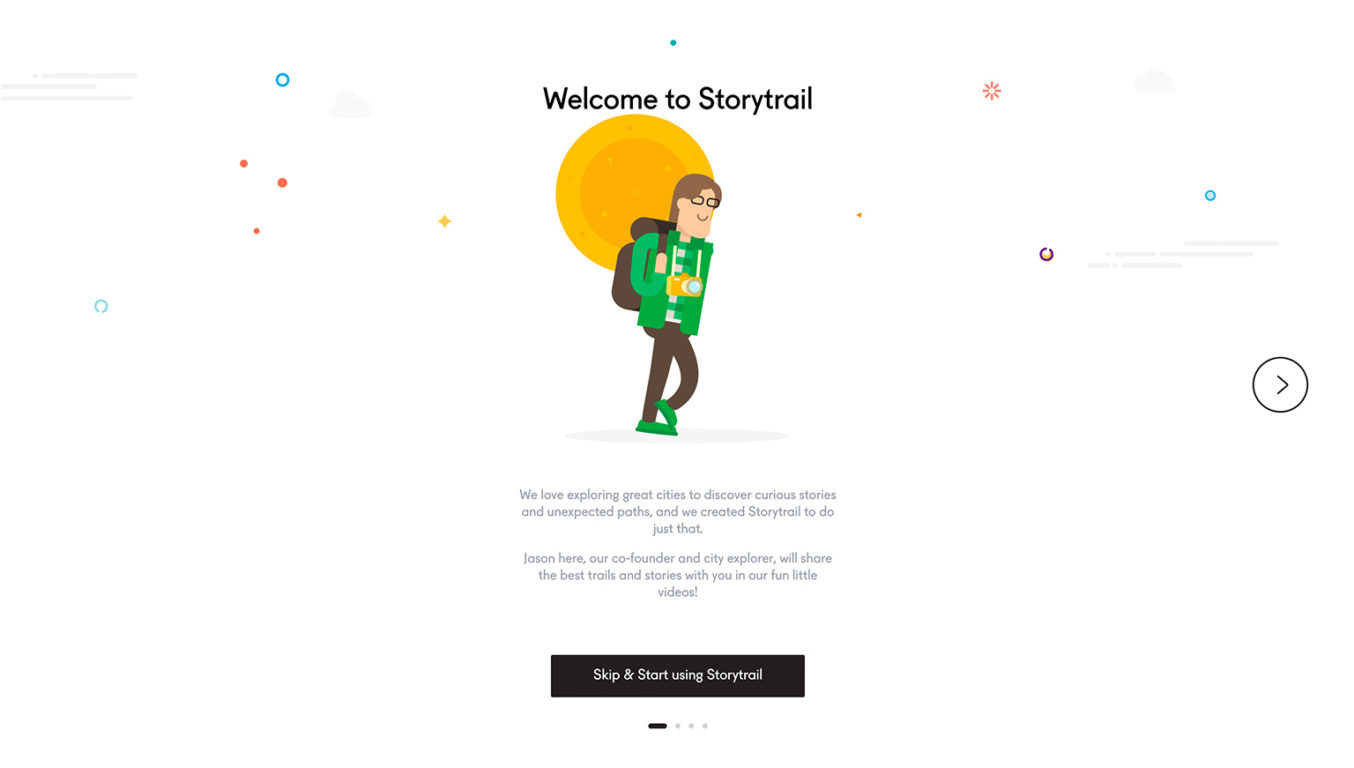Click the yellow four-point sparkle
1354x768 pixels.
(445, 221)
